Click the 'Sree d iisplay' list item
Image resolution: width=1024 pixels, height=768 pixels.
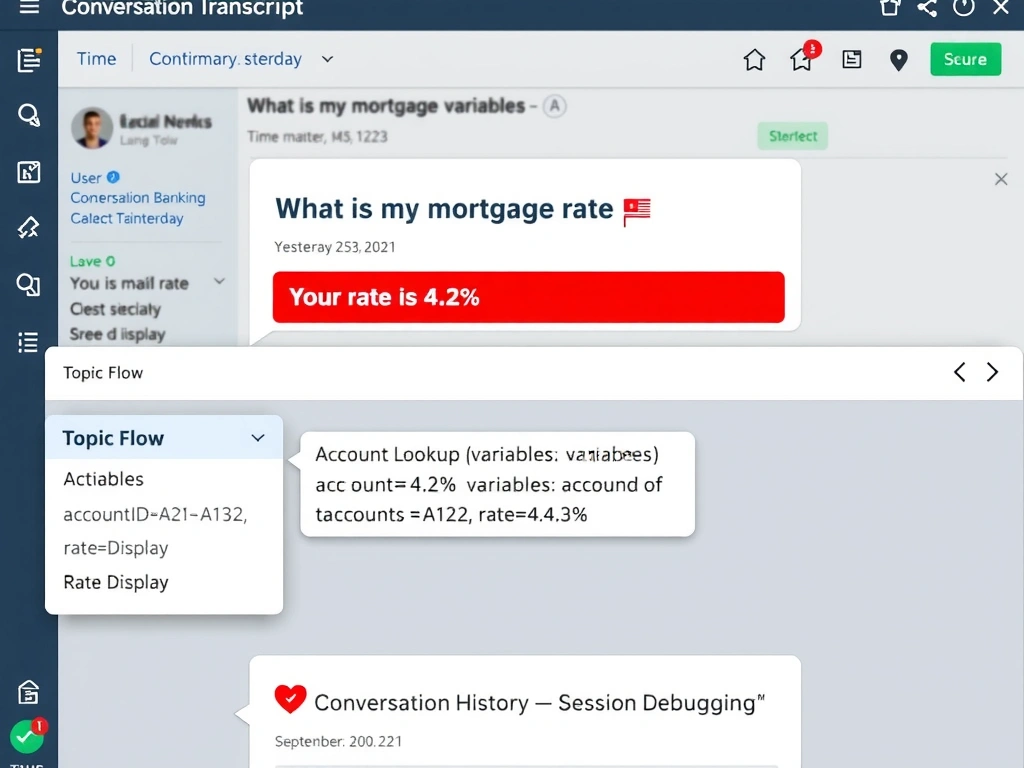click(x=118, y=334)
